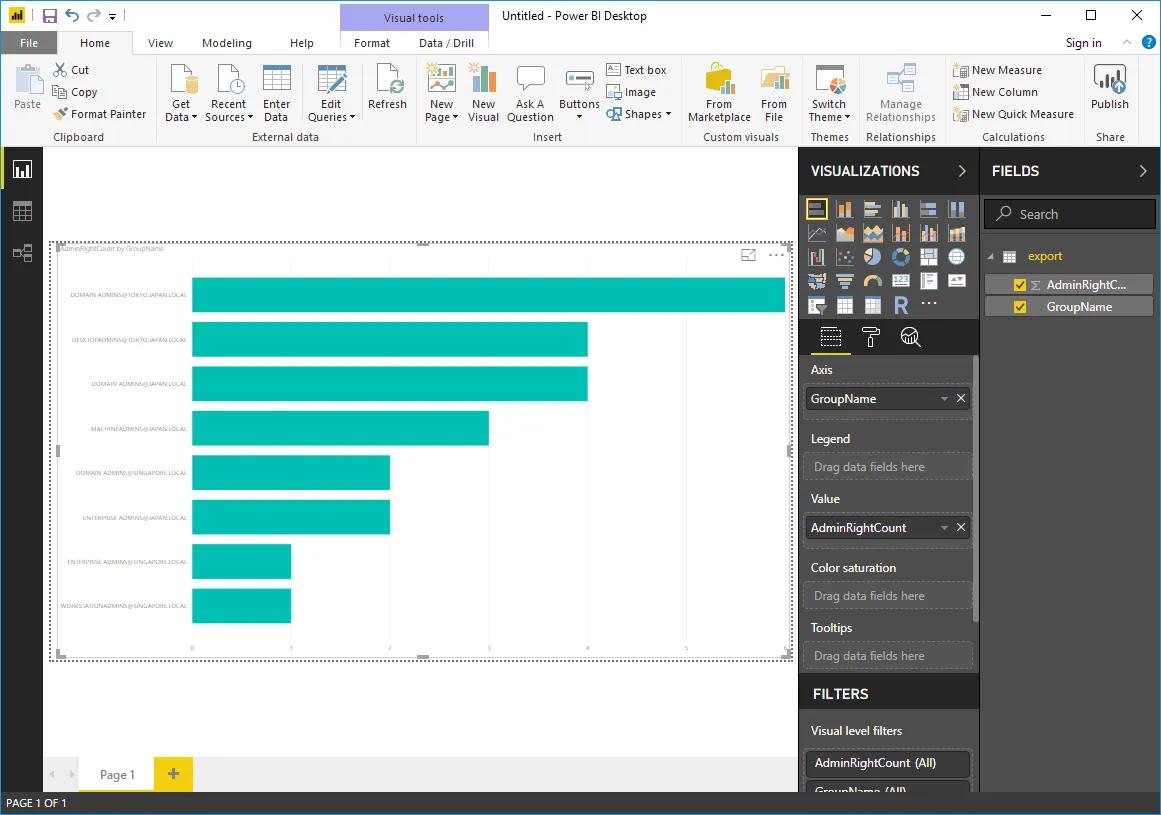Screen dimensions: 1161x815
Task: Click the Fields Search box
Action: coord(1069,214)
